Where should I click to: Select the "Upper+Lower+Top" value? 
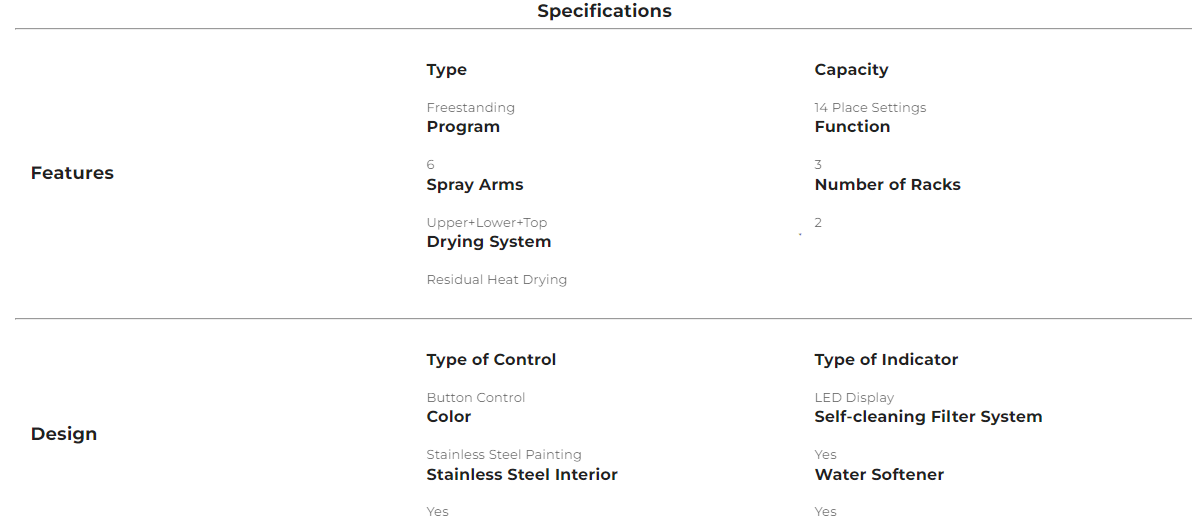(x=487, y=223)
